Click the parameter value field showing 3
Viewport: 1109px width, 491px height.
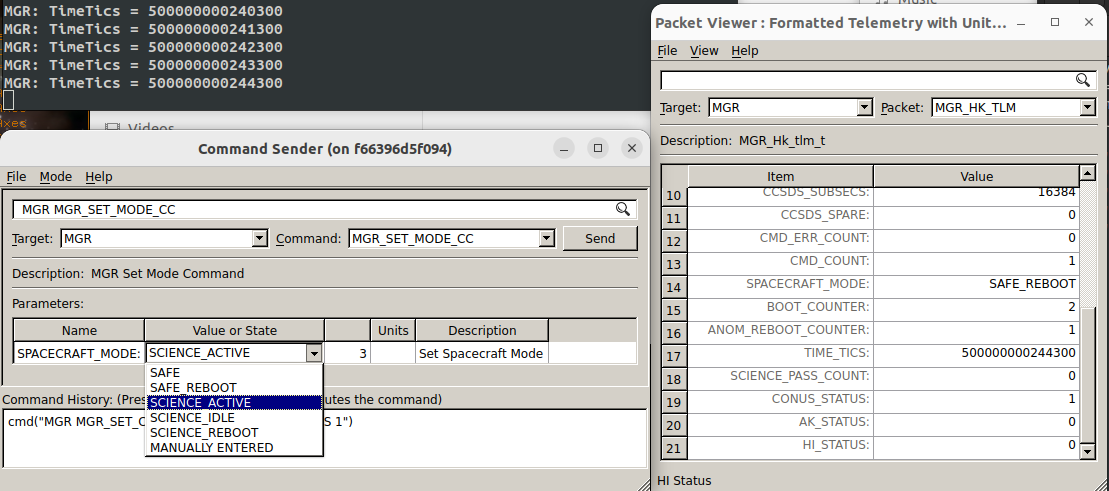tap(347, 353)
